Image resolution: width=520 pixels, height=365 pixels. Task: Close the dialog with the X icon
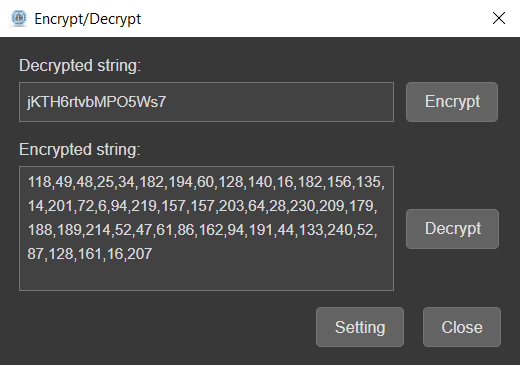click(x=499, y=18)
